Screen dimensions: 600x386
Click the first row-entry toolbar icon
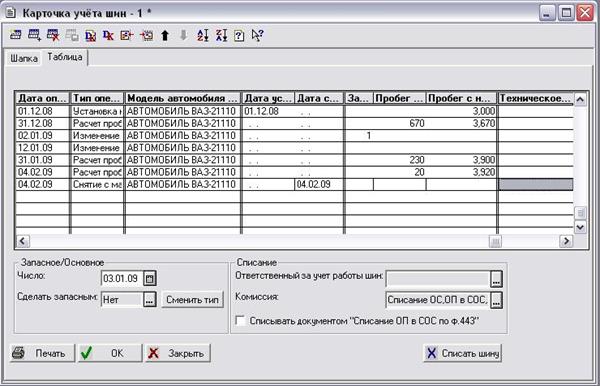[x=15, y=35]
